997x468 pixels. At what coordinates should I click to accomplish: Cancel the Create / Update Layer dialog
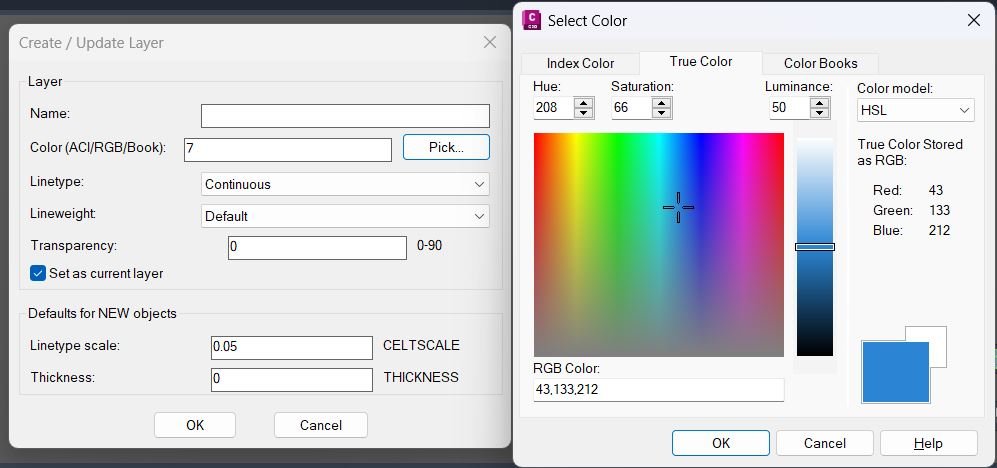pyautogui.click(x=320, y=425)
